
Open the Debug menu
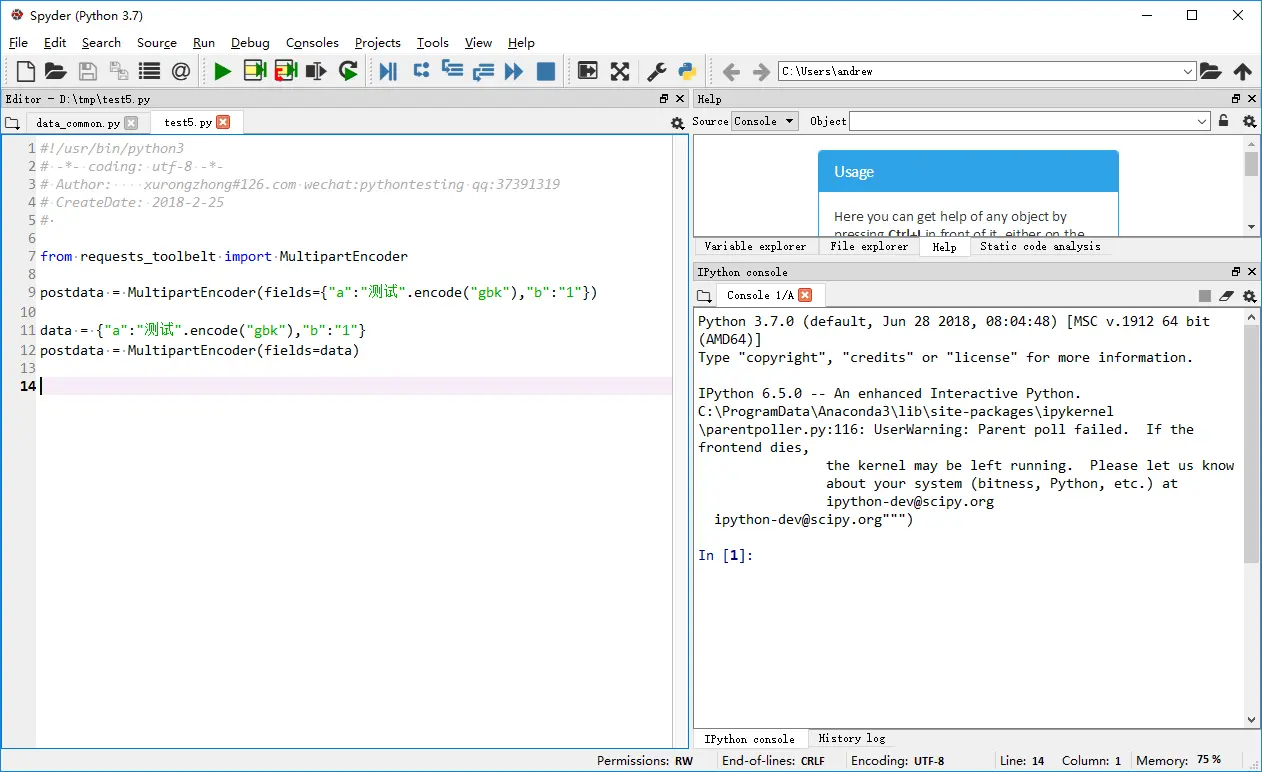(250, 43)
